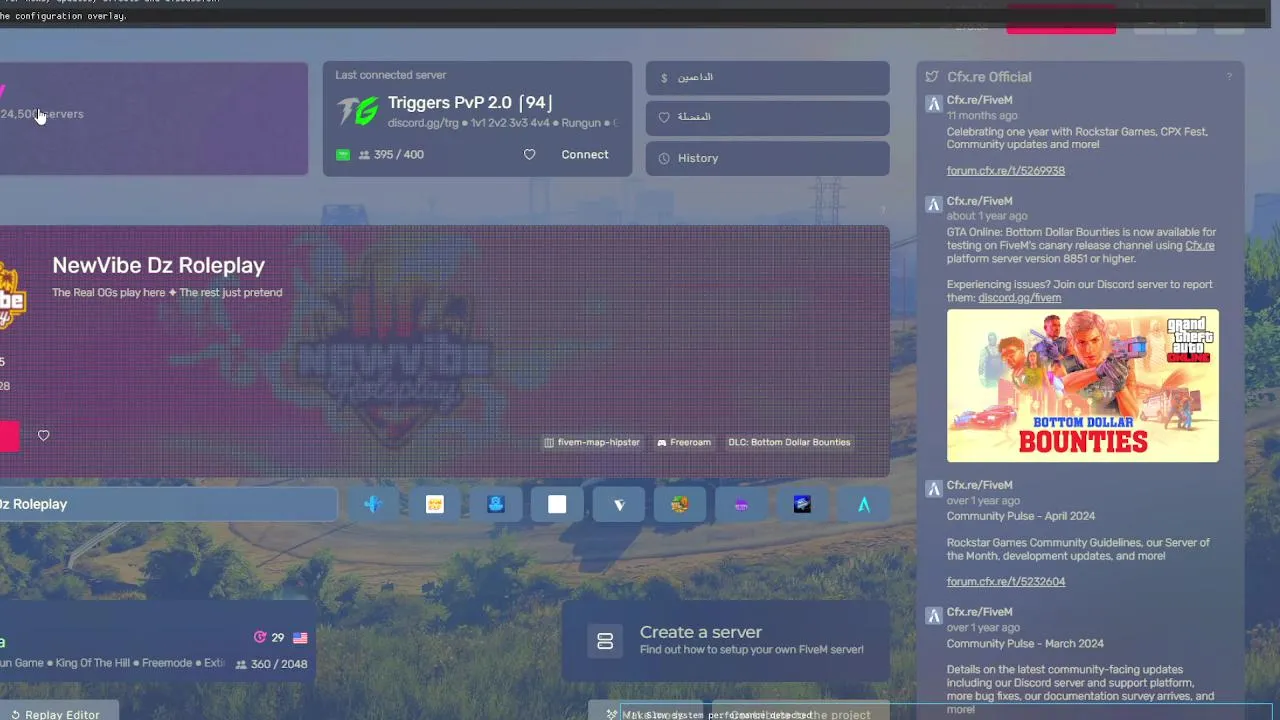This screenshot has height=720, width=1280.
Task: Open the cyan A logo server tile
Action: pos(864,504)
